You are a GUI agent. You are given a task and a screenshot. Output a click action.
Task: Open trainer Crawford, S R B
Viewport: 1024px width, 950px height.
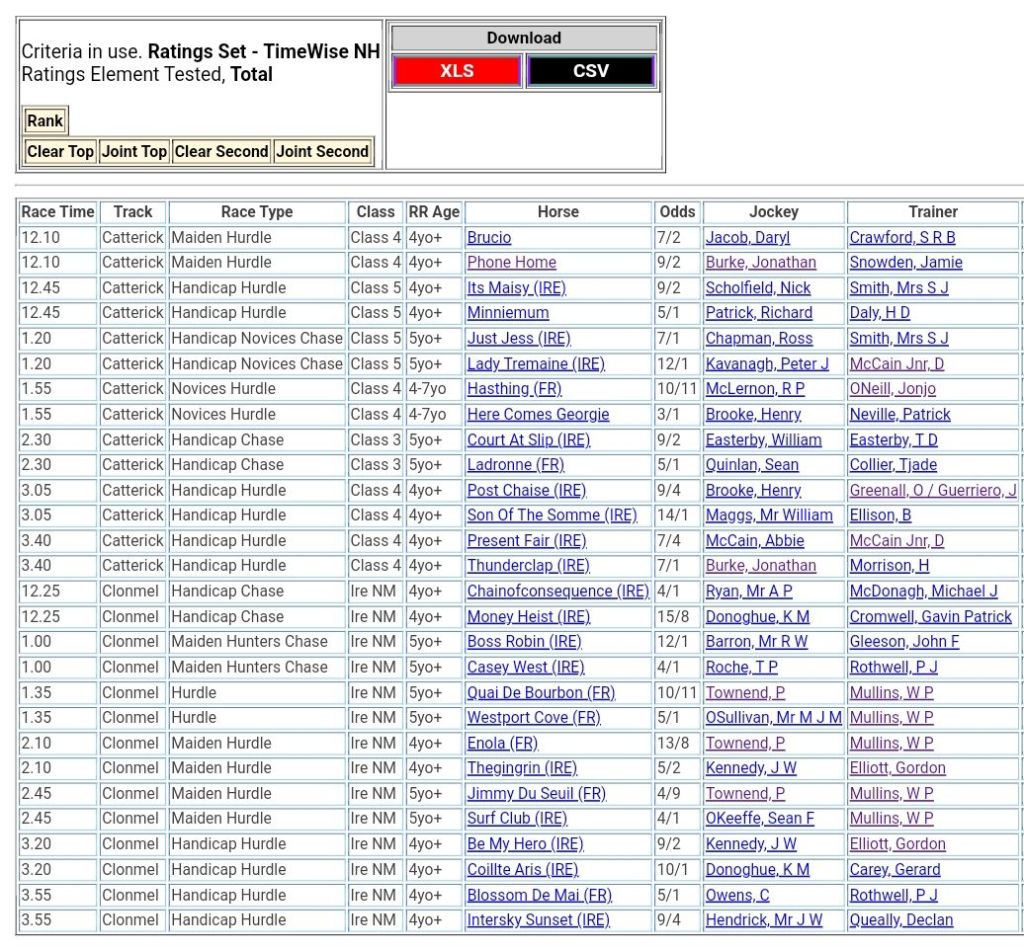click(902, 238)
